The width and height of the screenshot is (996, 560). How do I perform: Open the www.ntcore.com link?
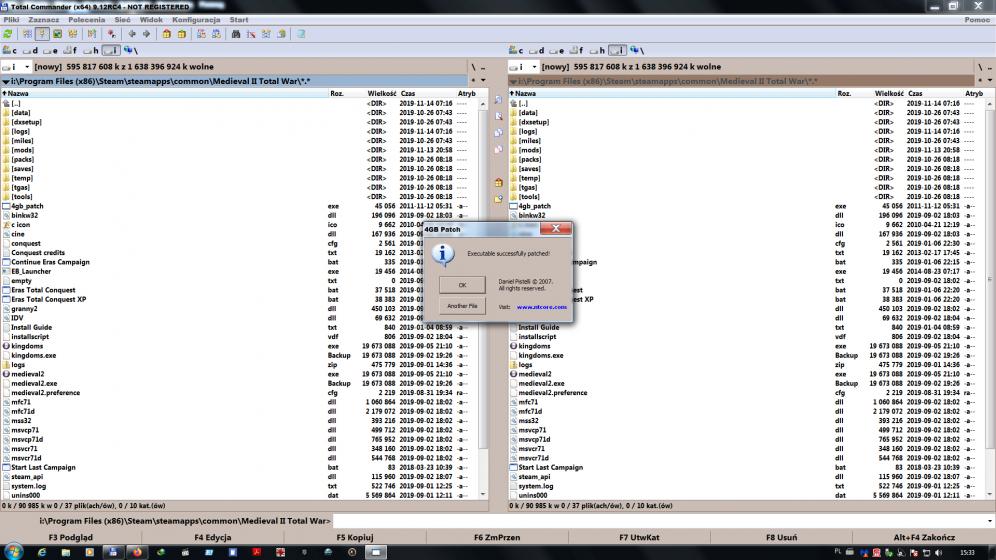pyautogui.click(x=542, y=307)
